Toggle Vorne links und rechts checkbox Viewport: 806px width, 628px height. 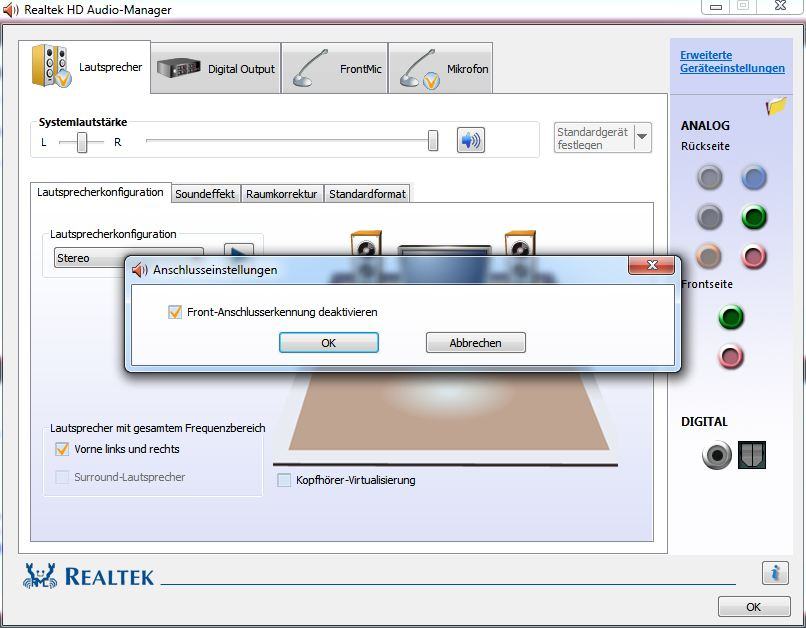[62, 449]
